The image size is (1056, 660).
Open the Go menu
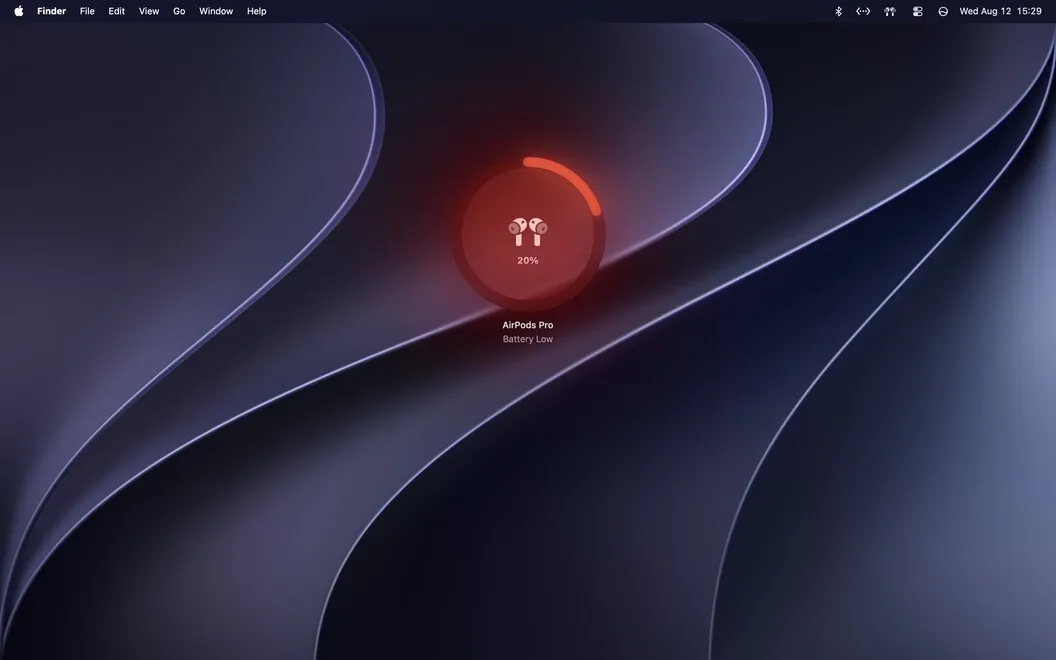point(179,11)
